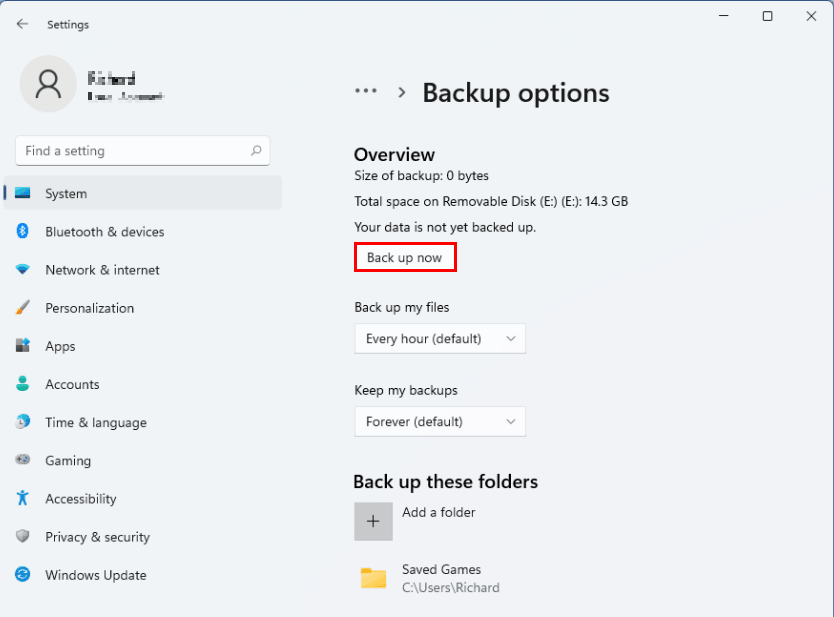This screenshot has width=834, height=617.
Task: Open Gaming settings category
Action: (68, 461)
